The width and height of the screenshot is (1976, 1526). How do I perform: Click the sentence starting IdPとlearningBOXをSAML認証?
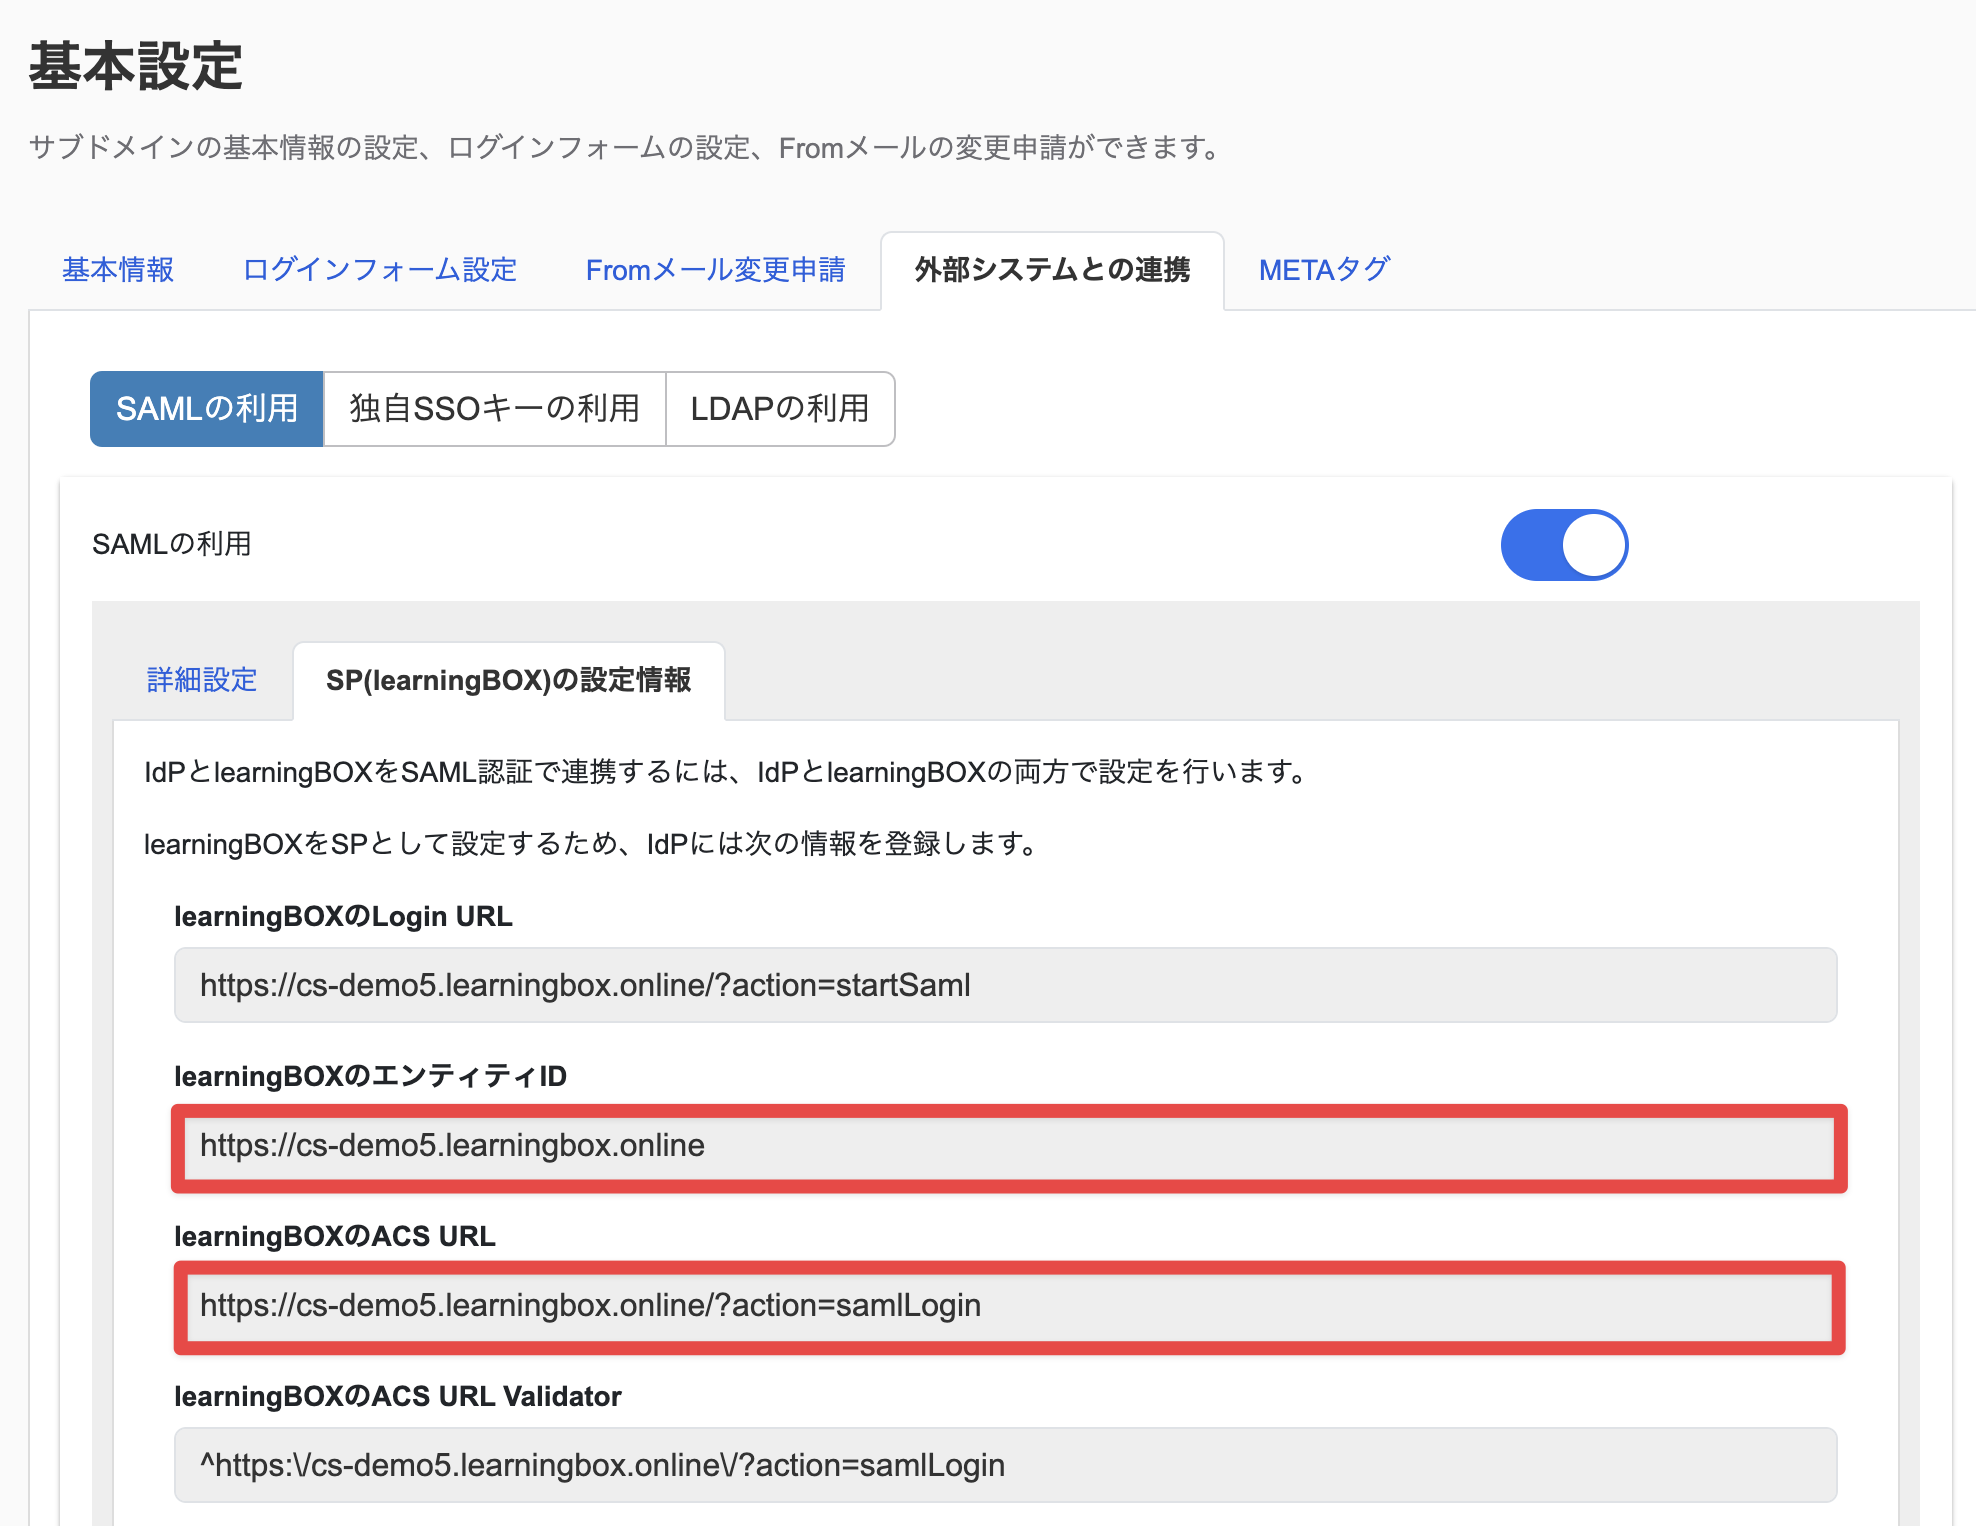click(x=726, y=772)
